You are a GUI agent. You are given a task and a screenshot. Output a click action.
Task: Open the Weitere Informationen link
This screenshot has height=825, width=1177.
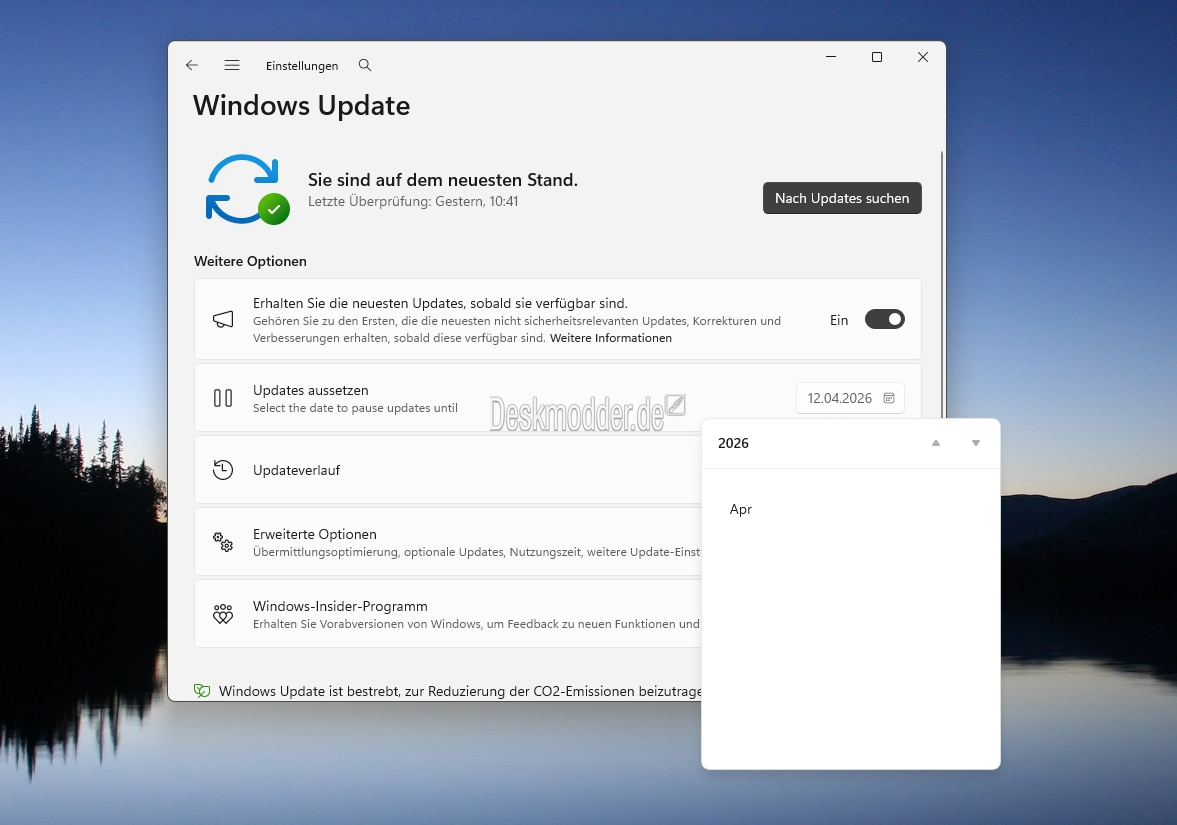click(x=611, y=338)
